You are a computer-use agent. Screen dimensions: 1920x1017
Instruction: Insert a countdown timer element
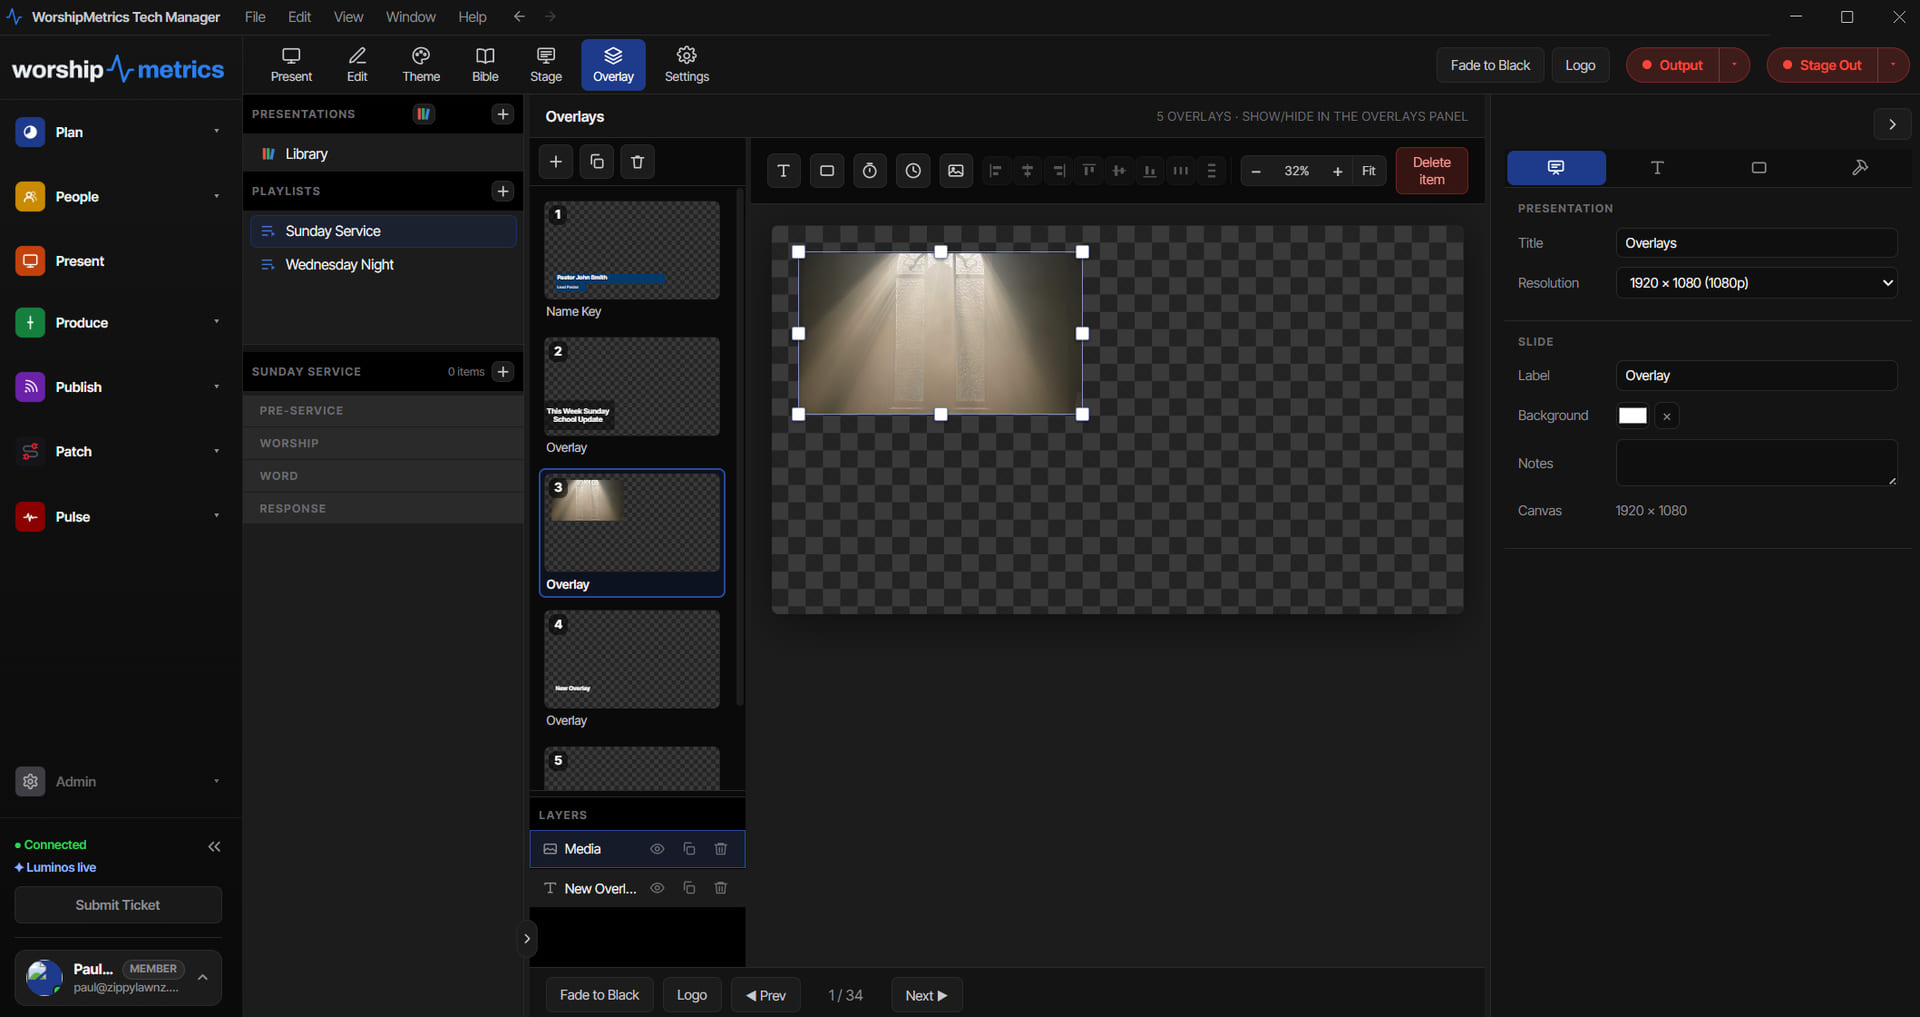pyautogui.click(x=870, y=171)
